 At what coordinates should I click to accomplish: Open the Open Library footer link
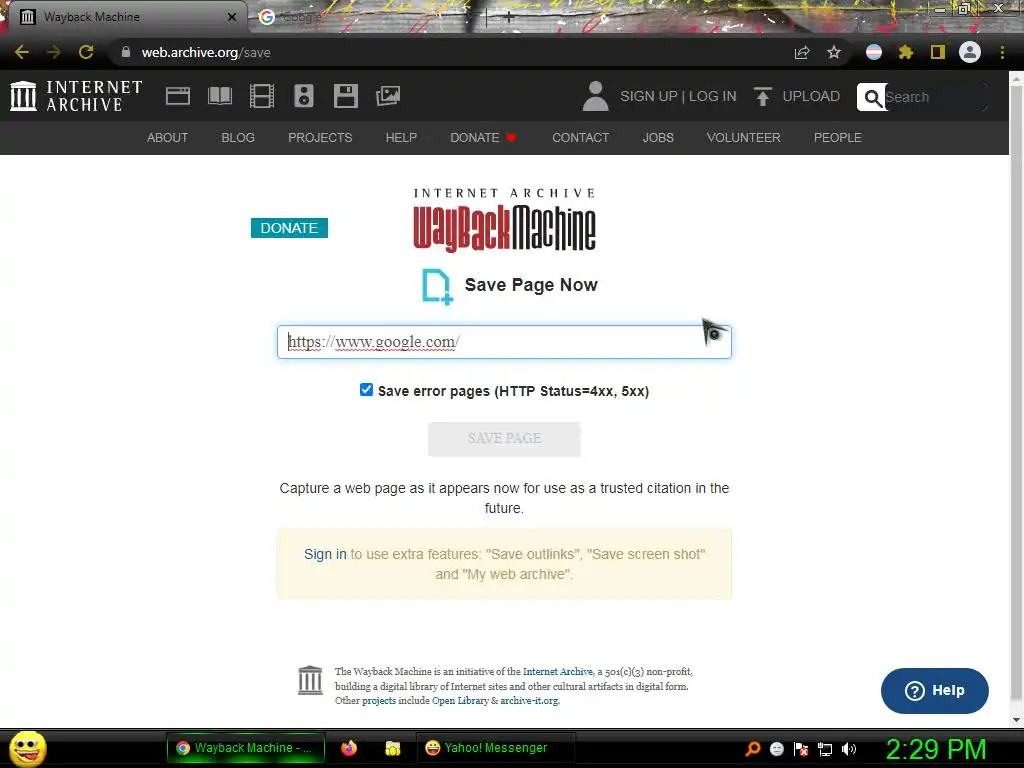460,700
